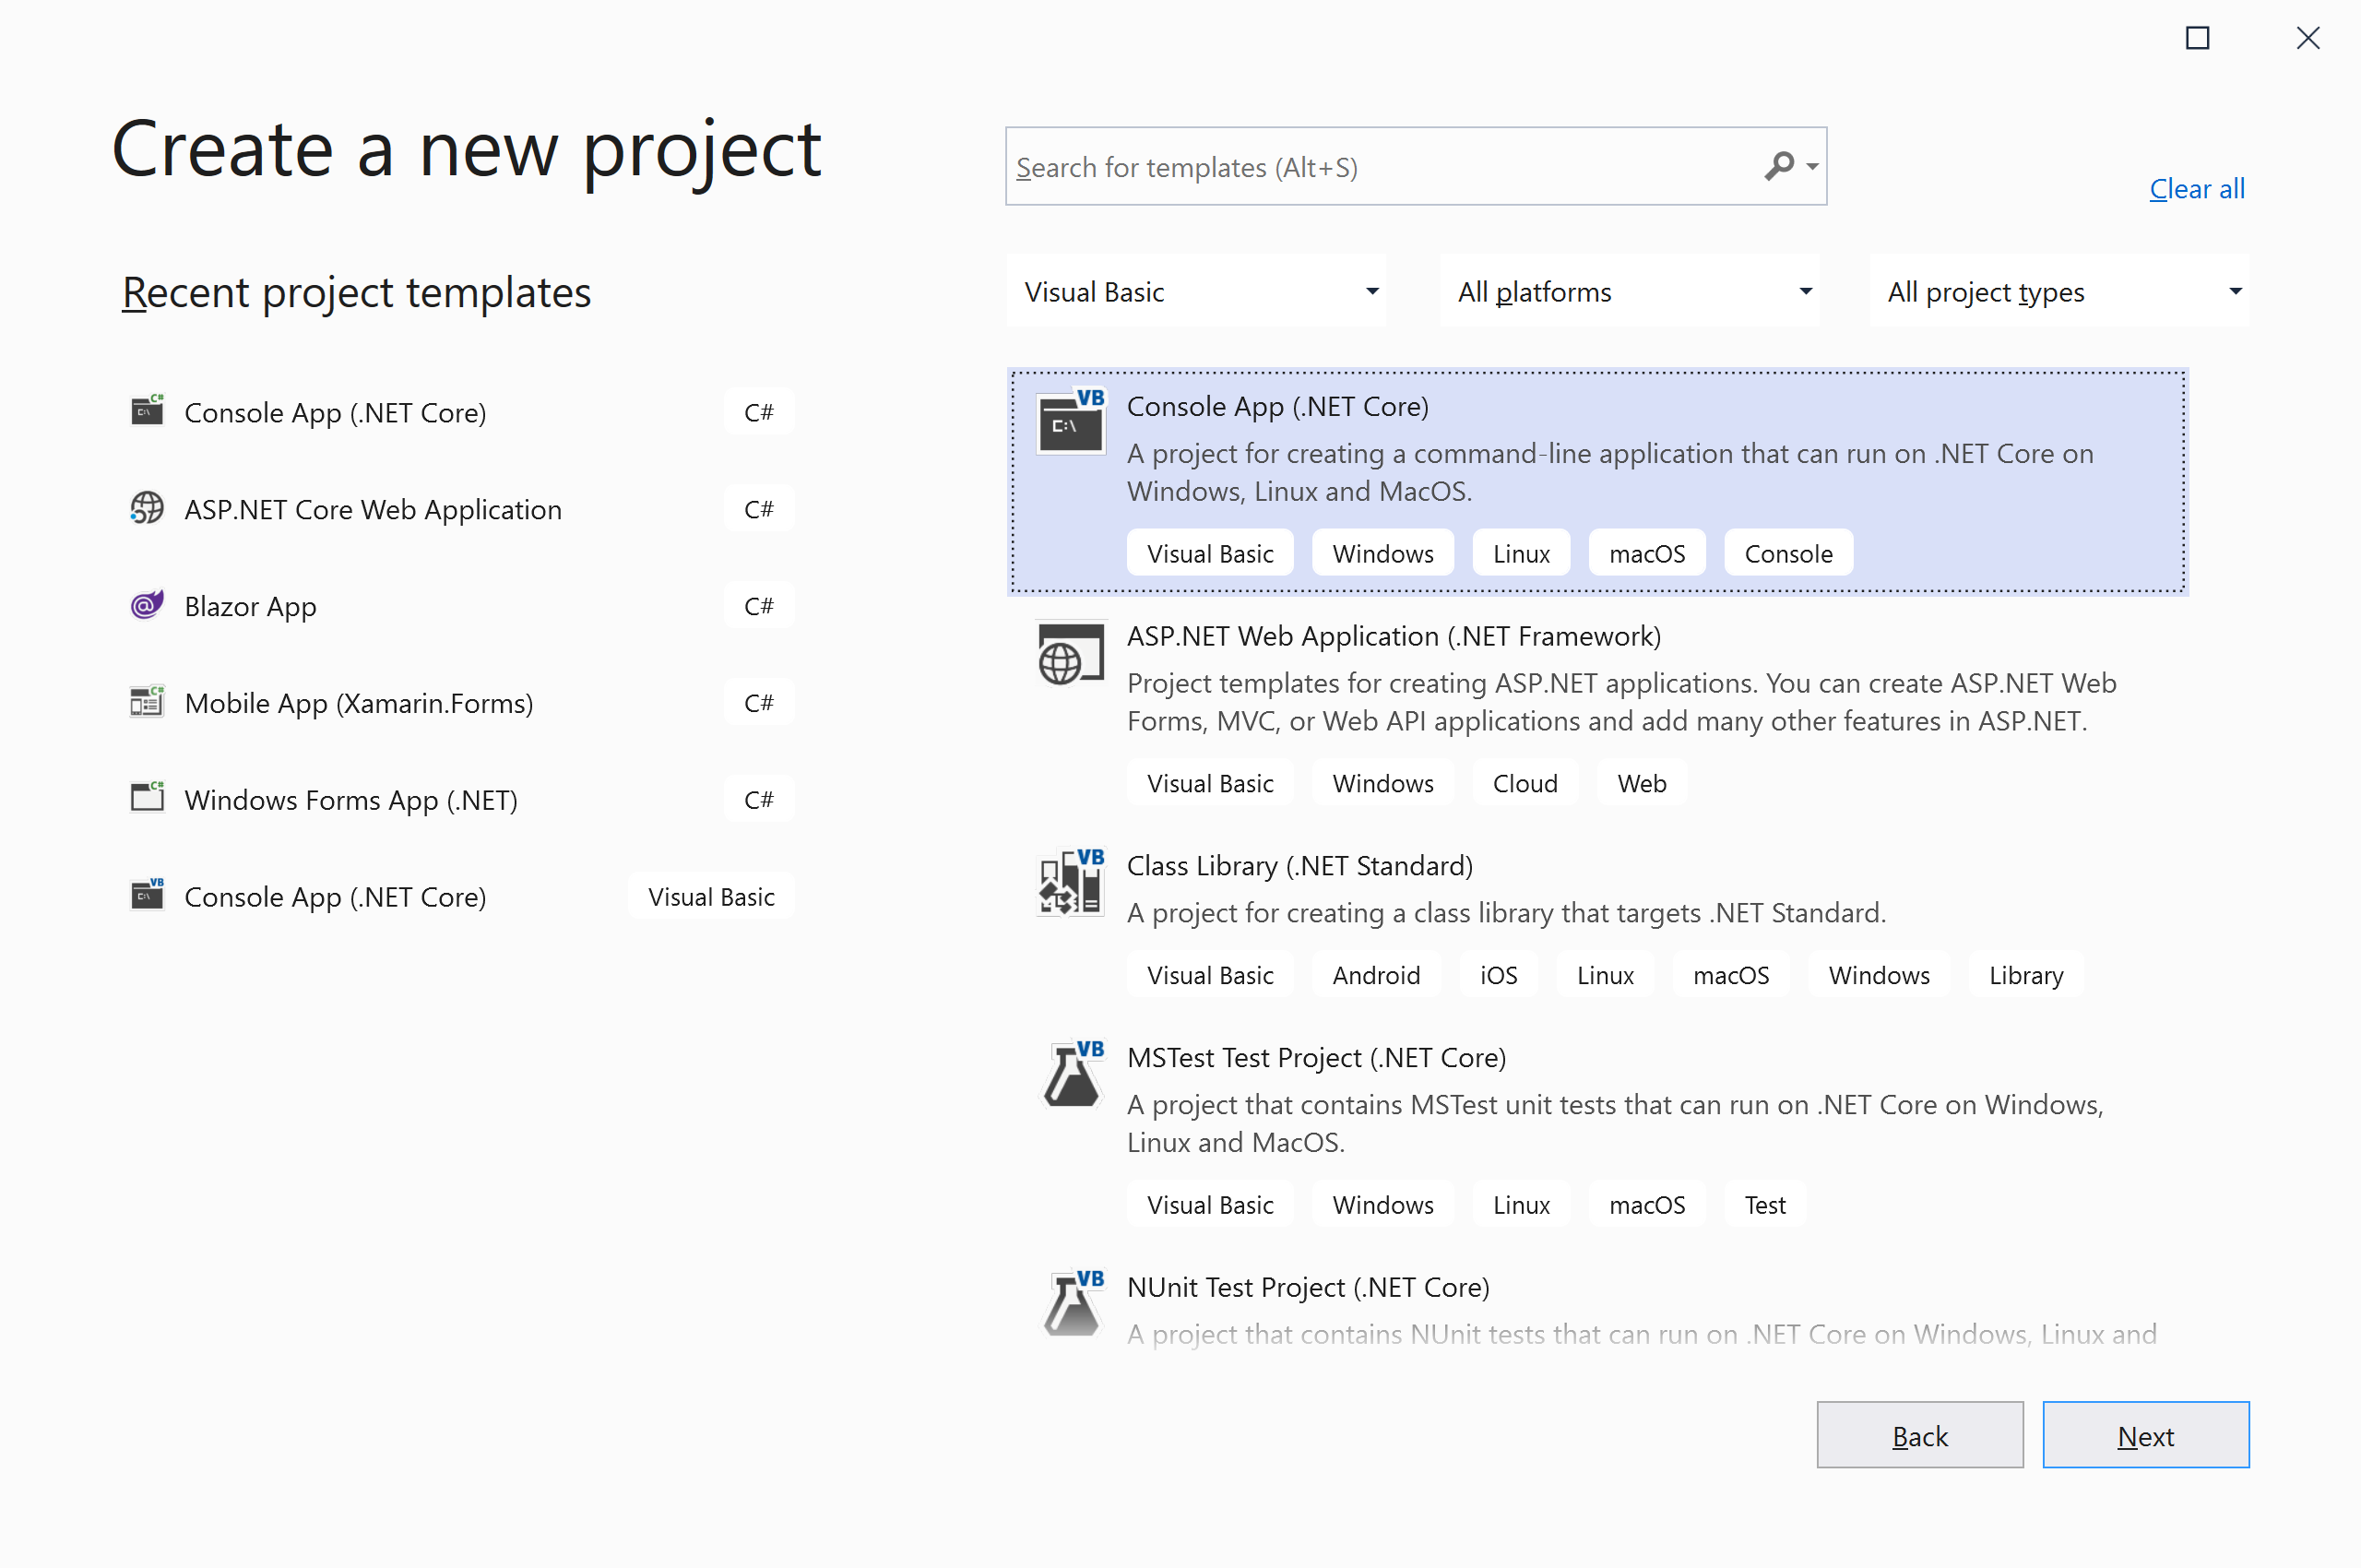Image resolution: width=2361 pixels, height=1568 pixels.
Task: Click the Class Library VB template icon
Action: [1070, 883]
